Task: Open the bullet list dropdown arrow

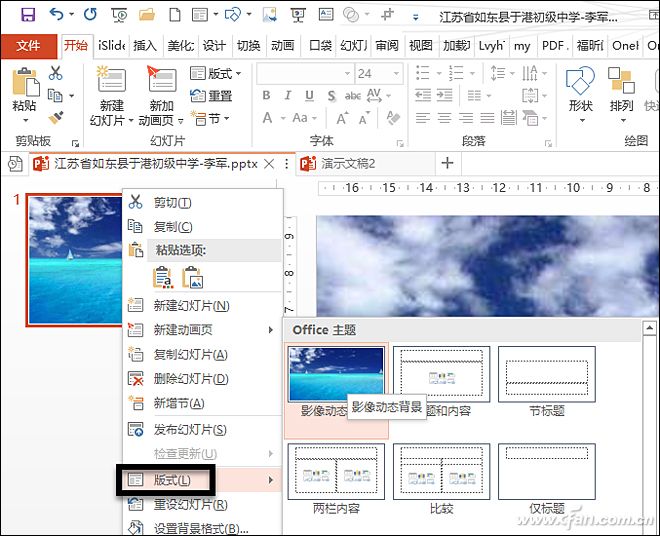Action: [439, 73]
